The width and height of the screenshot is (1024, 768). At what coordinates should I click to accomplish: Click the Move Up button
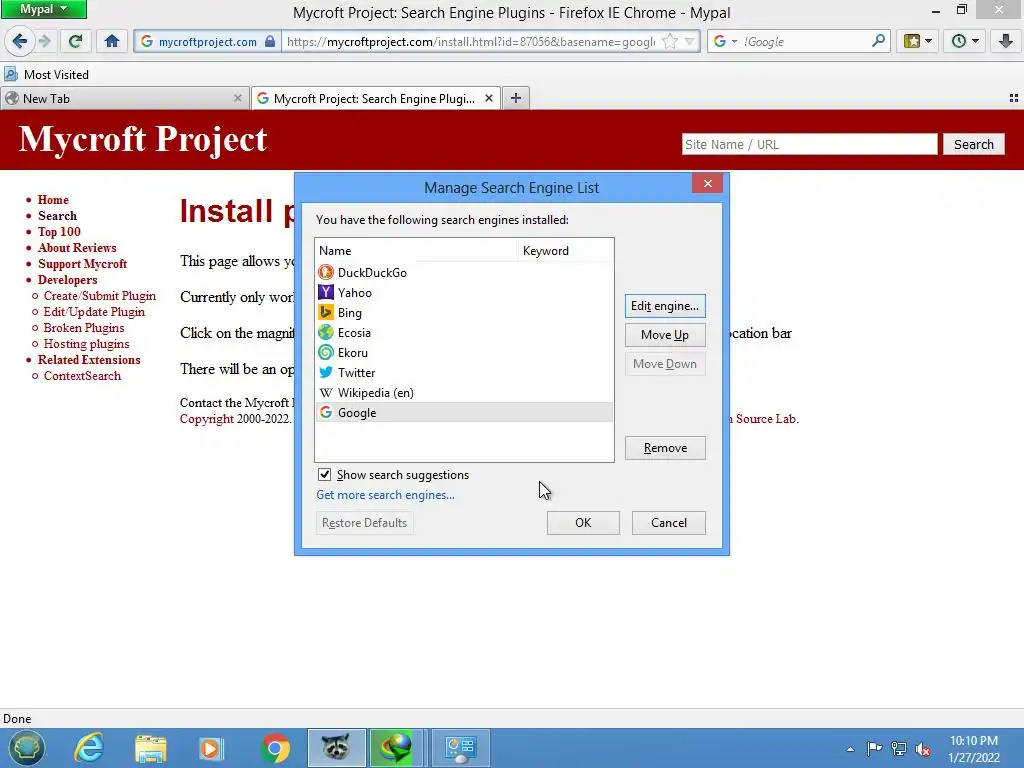[665, 334]
